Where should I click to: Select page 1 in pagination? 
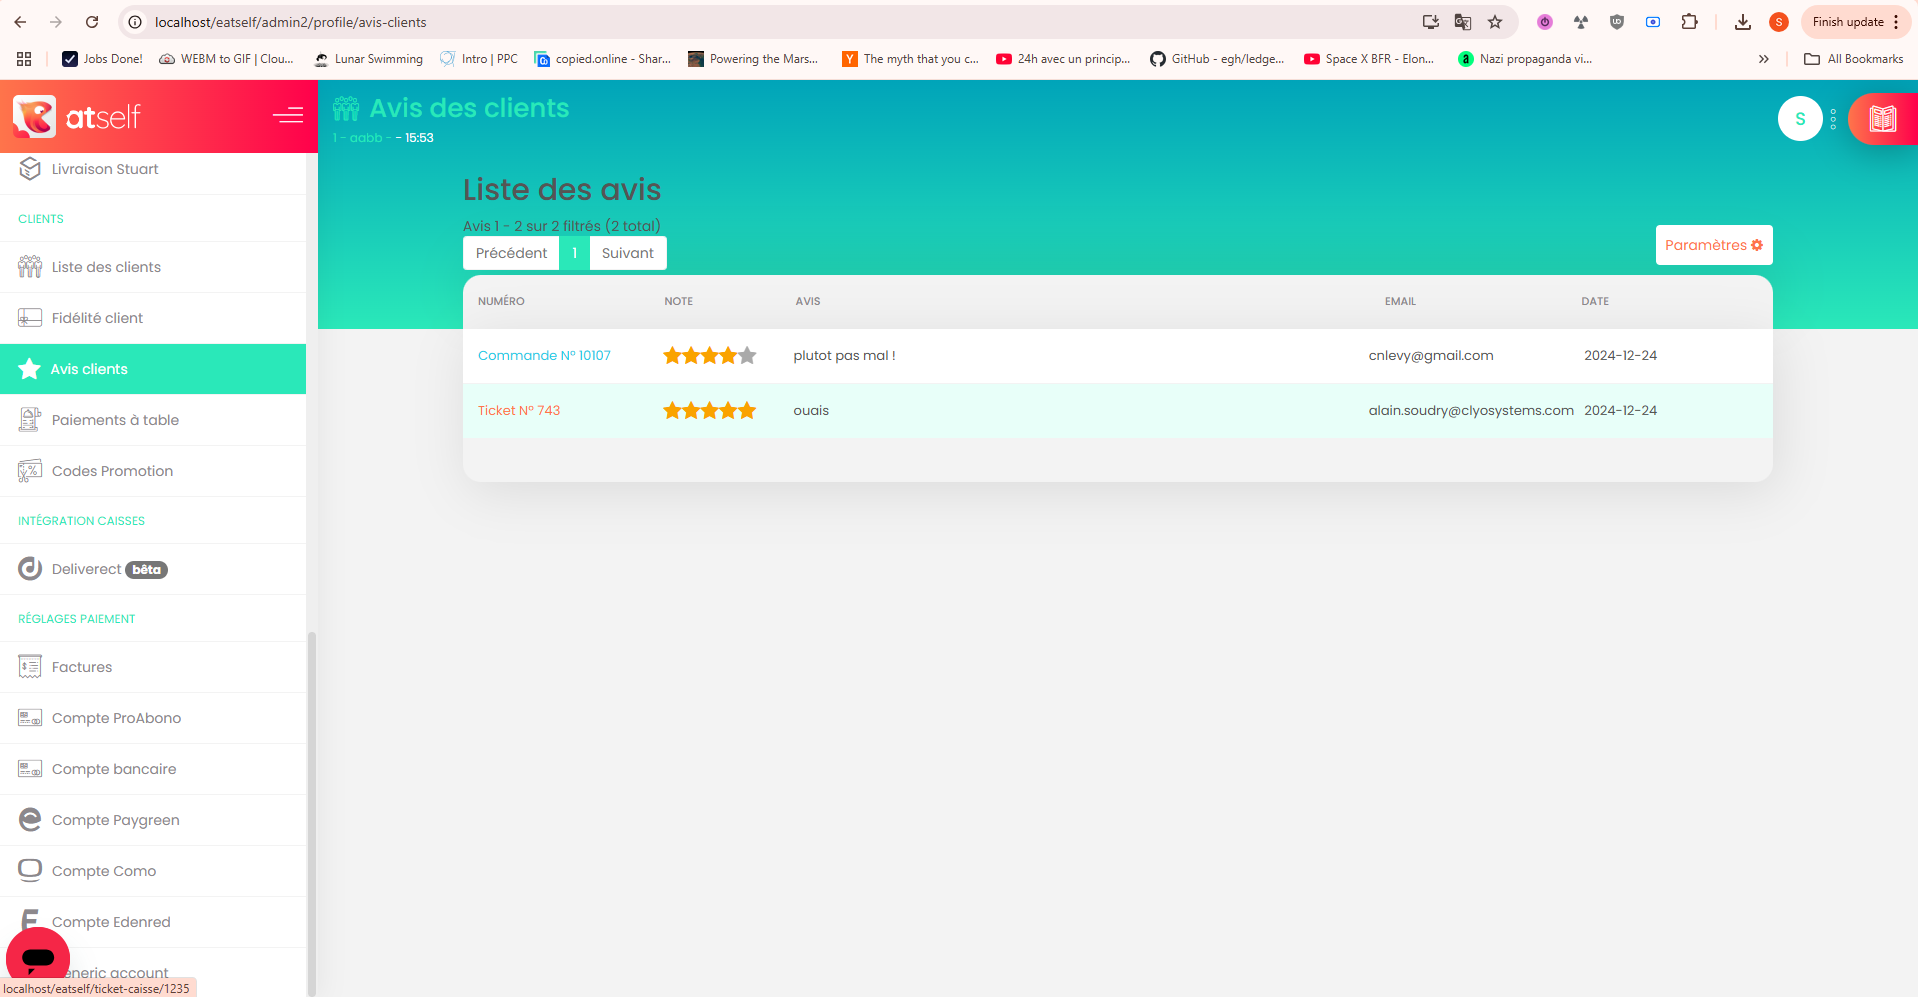575,253
